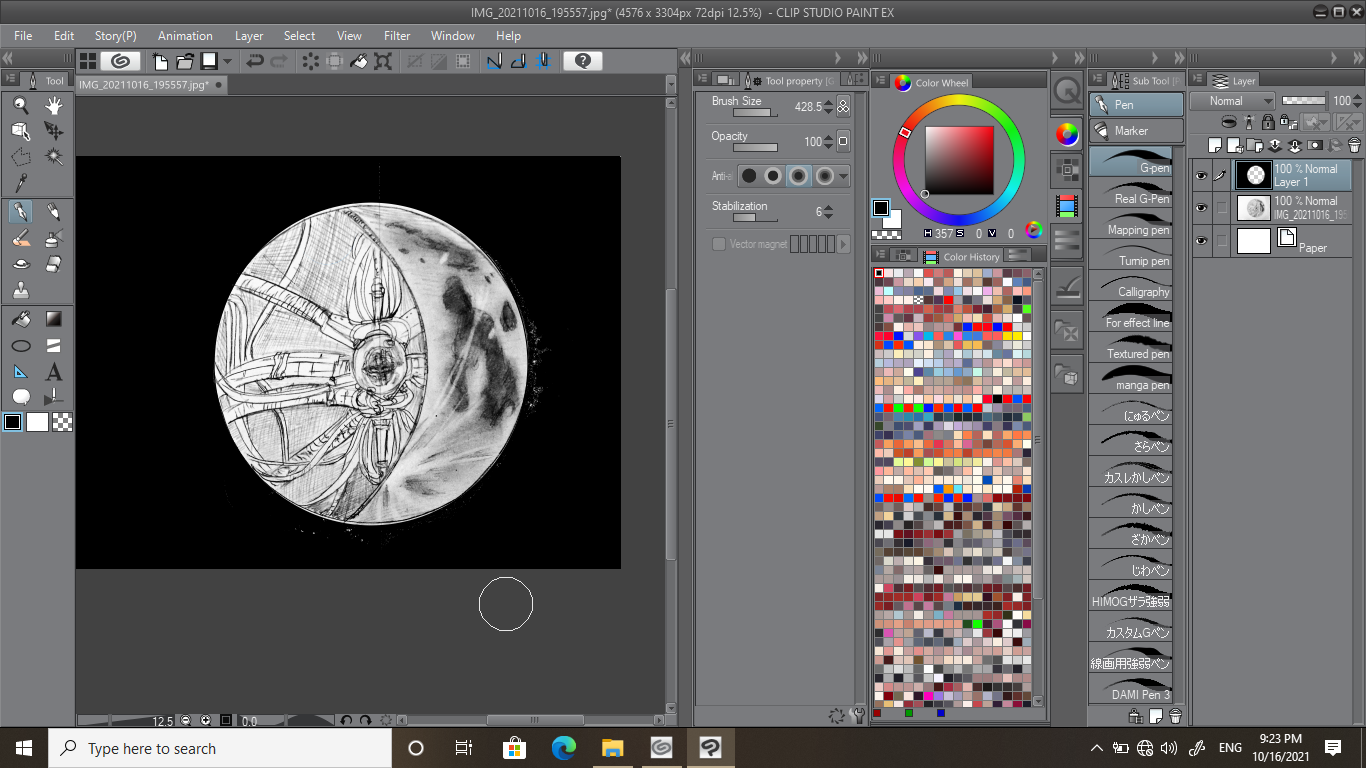Click the transparent color swatch in Tool palette
1366x772 pixels.
pos(62,422)
